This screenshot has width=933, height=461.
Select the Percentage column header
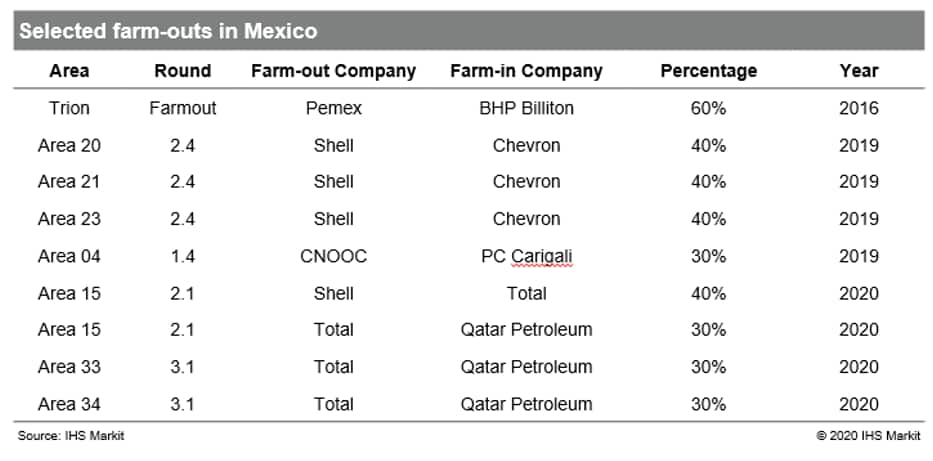[709, 71]
